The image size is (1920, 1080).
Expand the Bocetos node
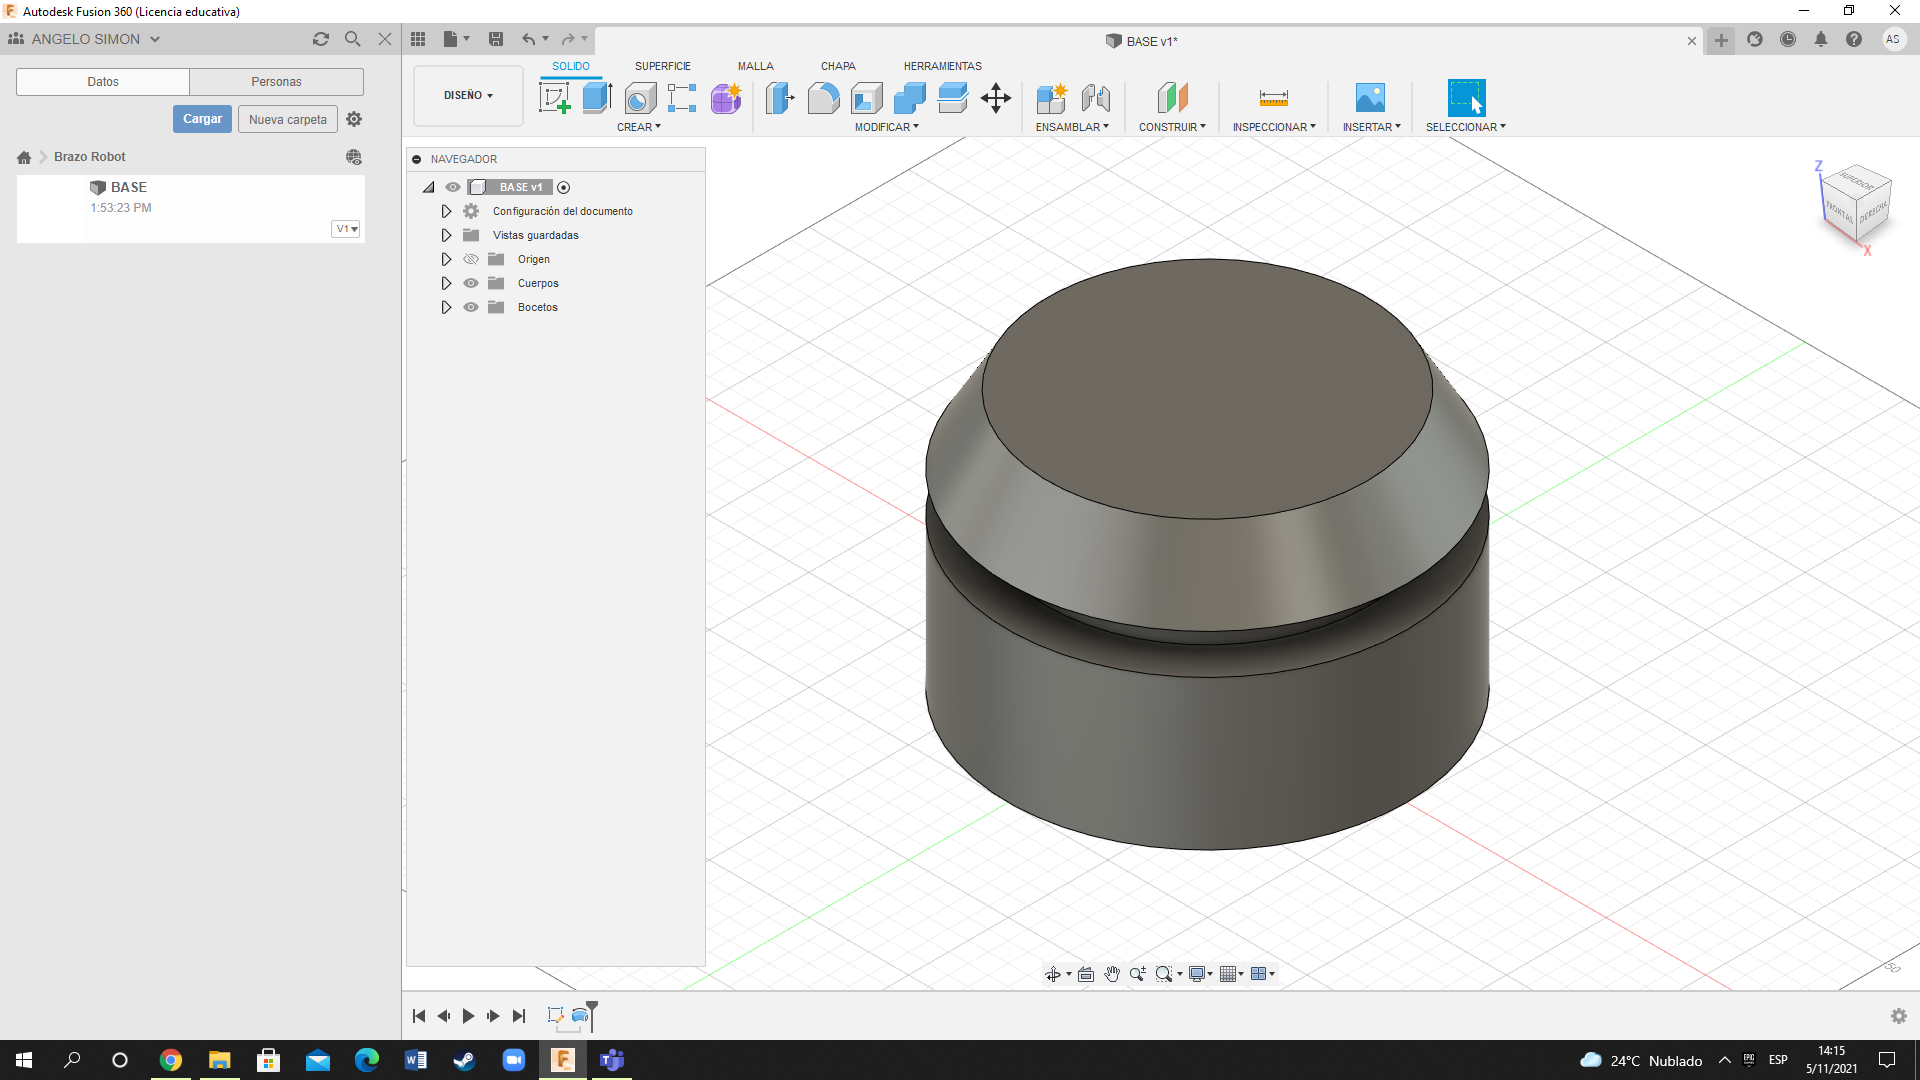(x=446, y=307)
